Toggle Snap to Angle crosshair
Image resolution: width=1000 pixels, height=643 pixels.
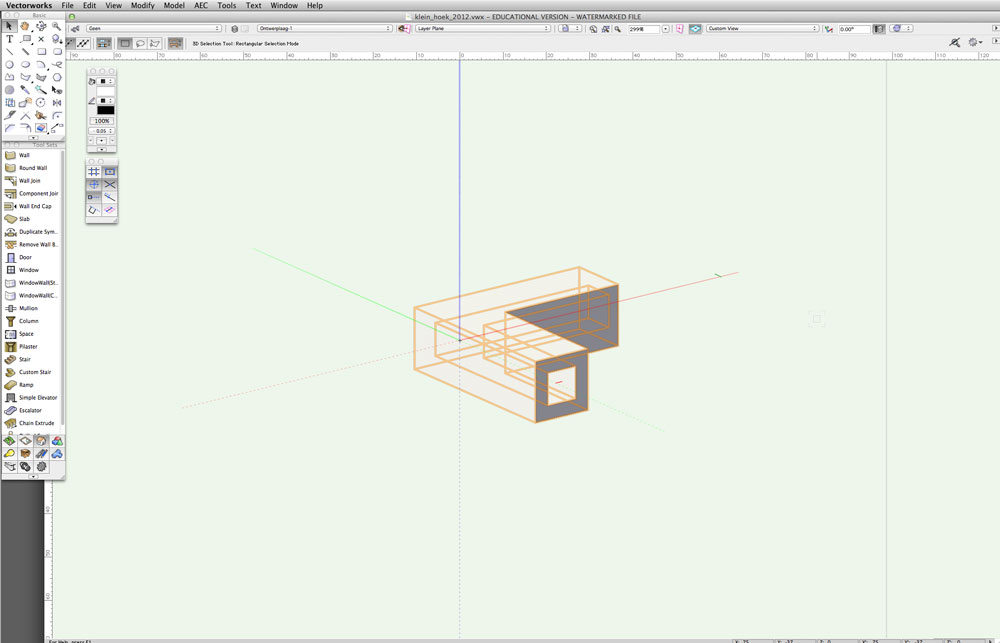(x=94, y=184)
